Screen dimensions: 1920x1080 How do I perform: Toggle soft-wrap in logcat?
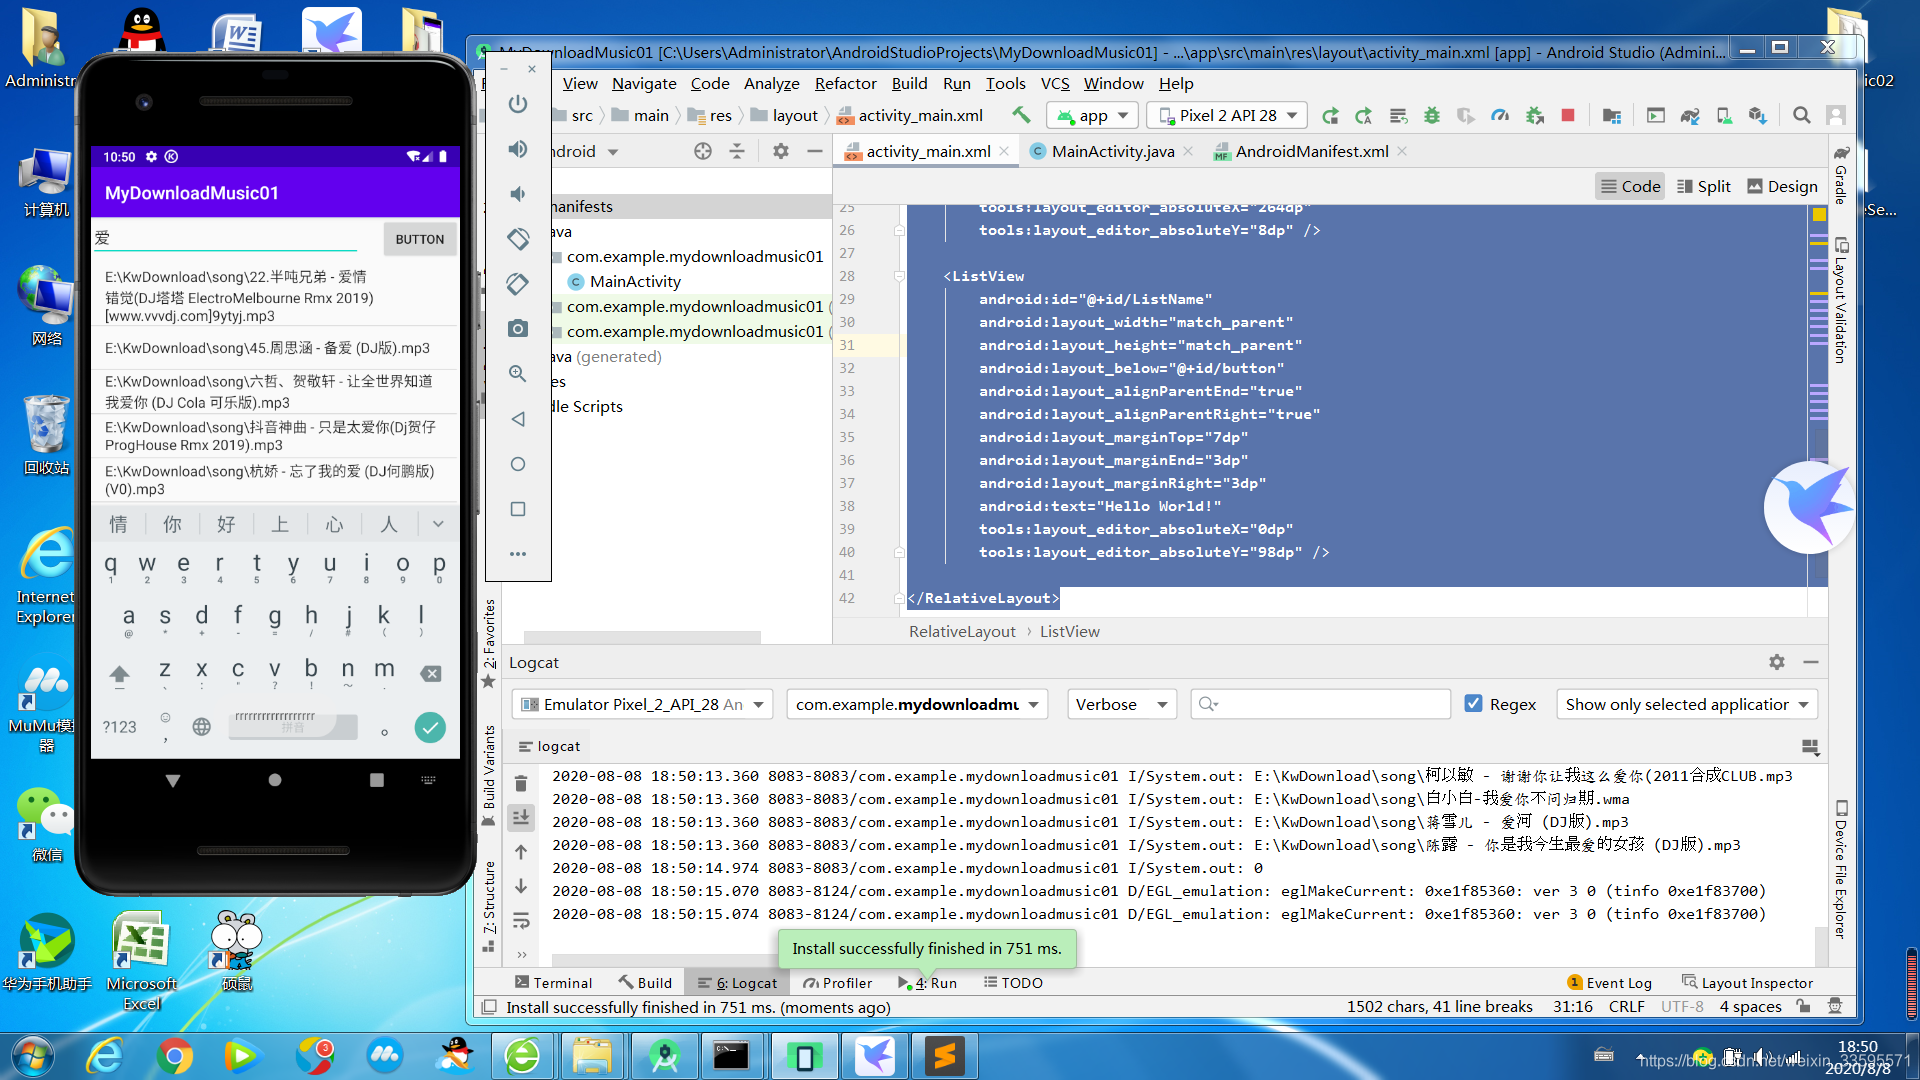521,920
